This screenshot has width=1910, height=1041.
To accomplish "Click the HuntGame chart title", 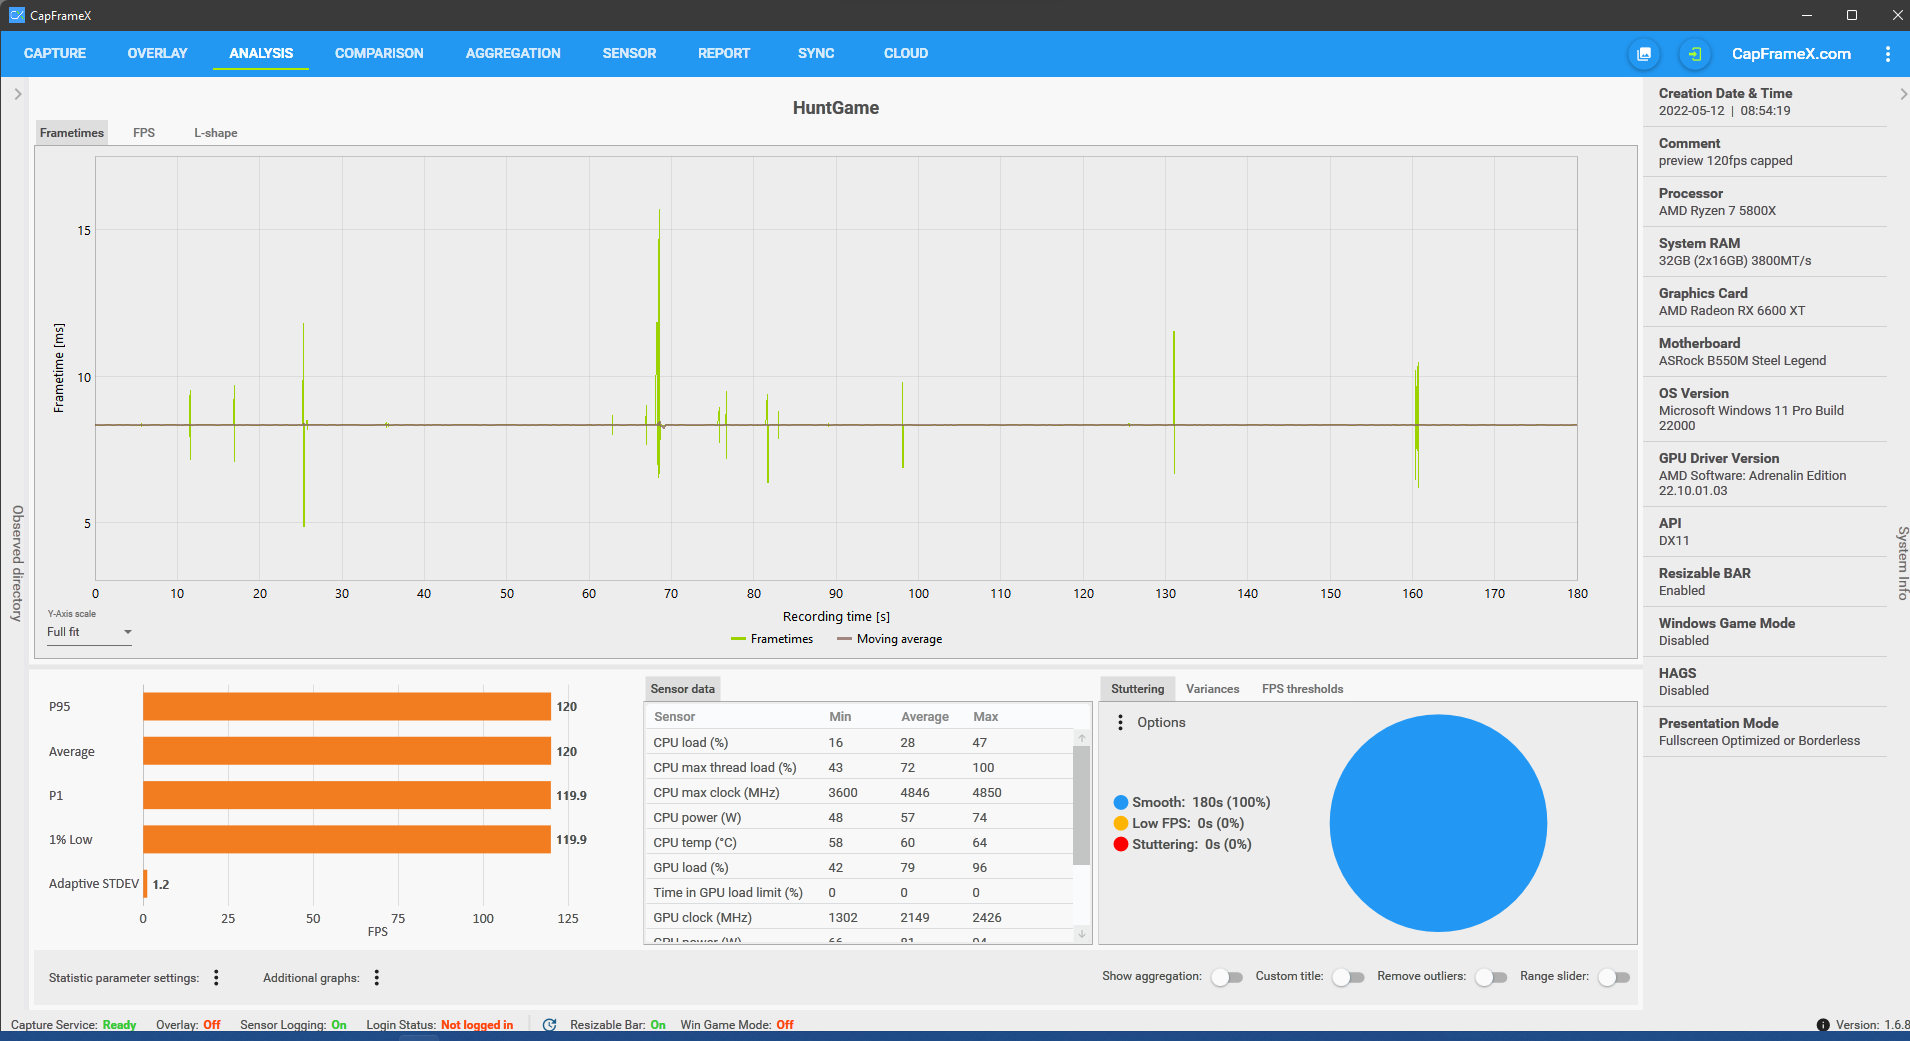I will click(836, 108).
